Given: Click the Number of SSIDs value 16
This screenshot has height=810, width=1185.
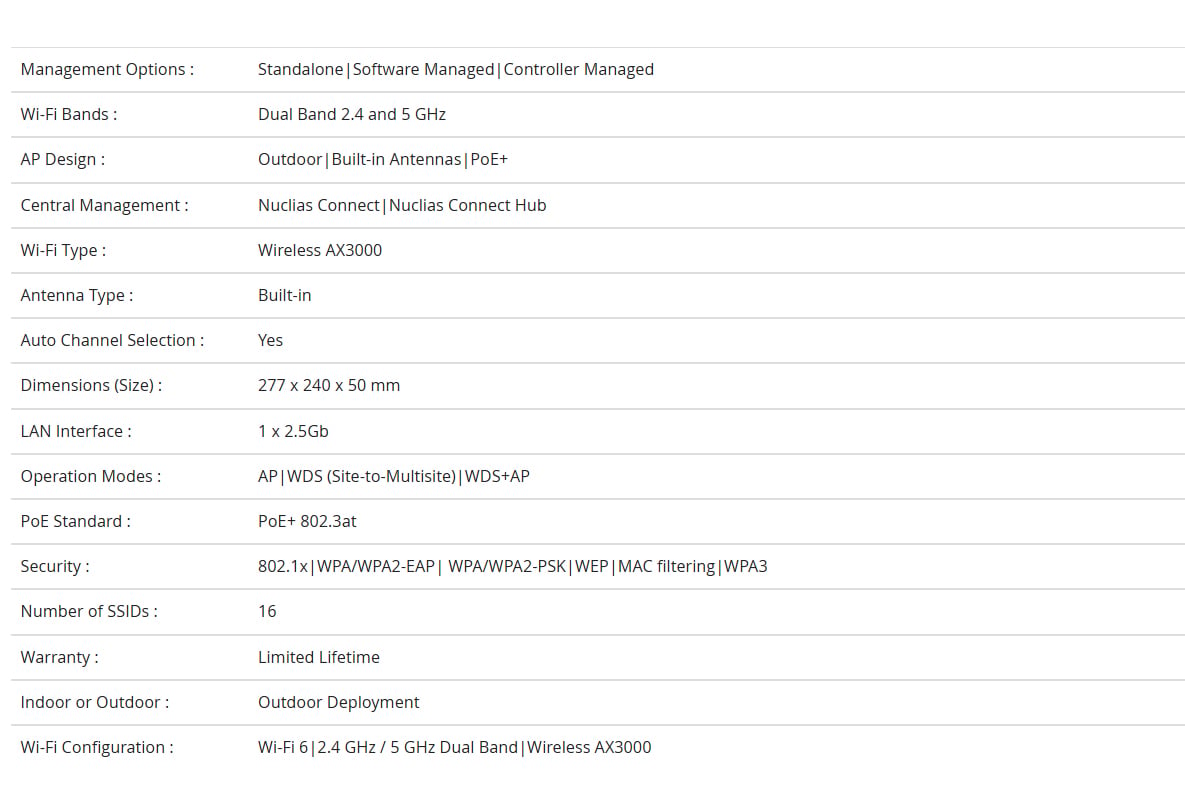Looking at the screenshot, I should (x=267, y=611).
